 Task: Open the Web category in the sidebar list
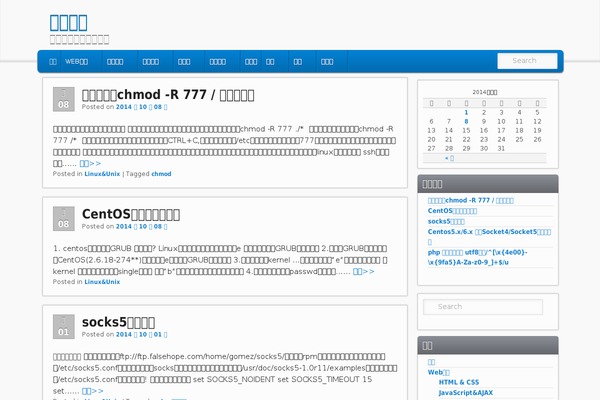tap(439, 372)
